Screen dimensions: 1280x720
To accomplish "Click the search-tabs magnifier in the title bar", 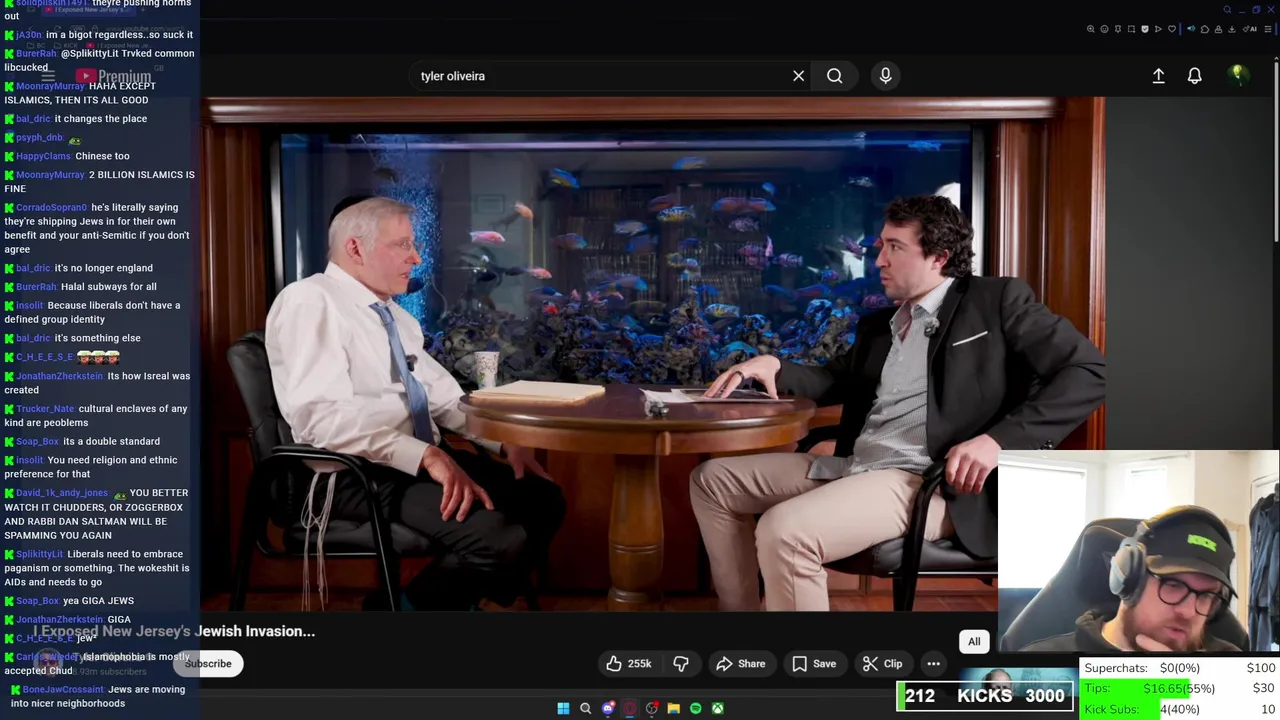I will pos(1227,10).
